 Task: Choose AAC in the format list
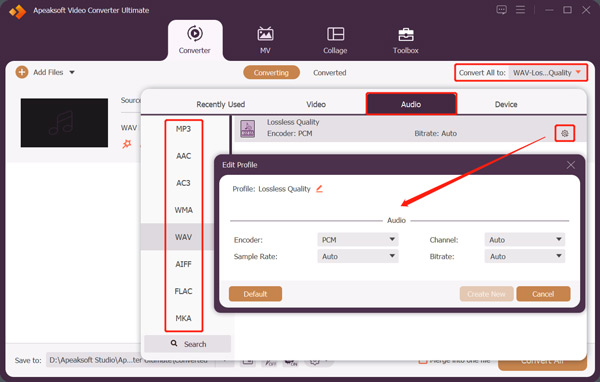point(183,156)
